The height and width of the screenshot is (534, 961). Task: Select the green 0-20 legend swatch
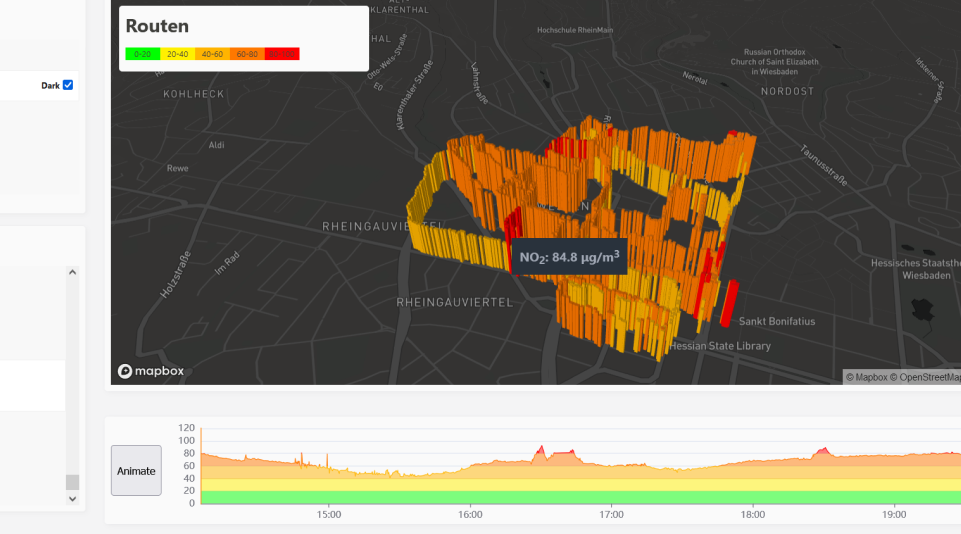pyautogui.click(x=142, y=54)
